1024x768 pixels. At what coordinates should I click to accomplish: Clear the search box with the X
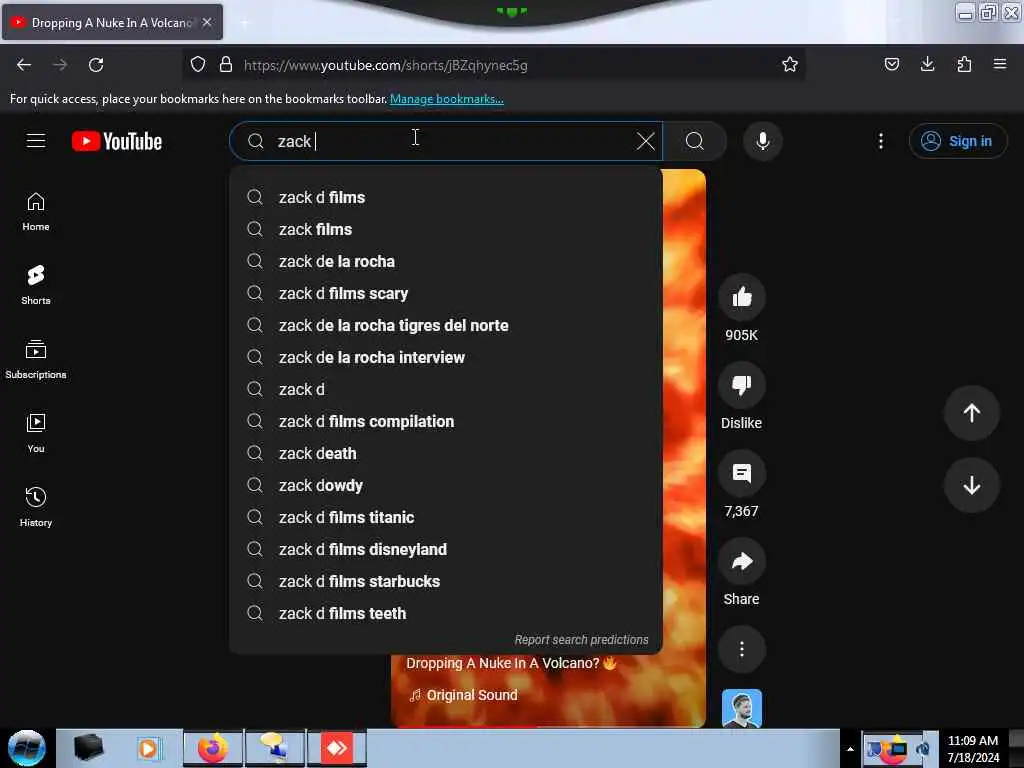pos(645,141)
